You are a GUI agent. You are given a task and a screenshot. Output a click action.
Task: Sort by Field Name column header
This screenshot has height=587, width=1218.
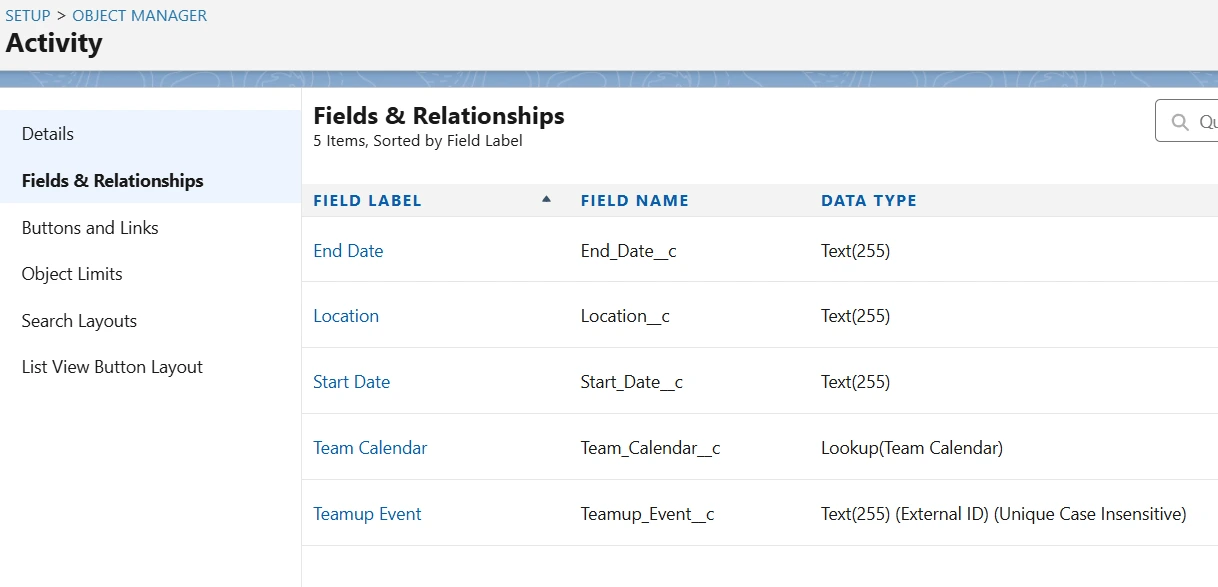(634, 201)
